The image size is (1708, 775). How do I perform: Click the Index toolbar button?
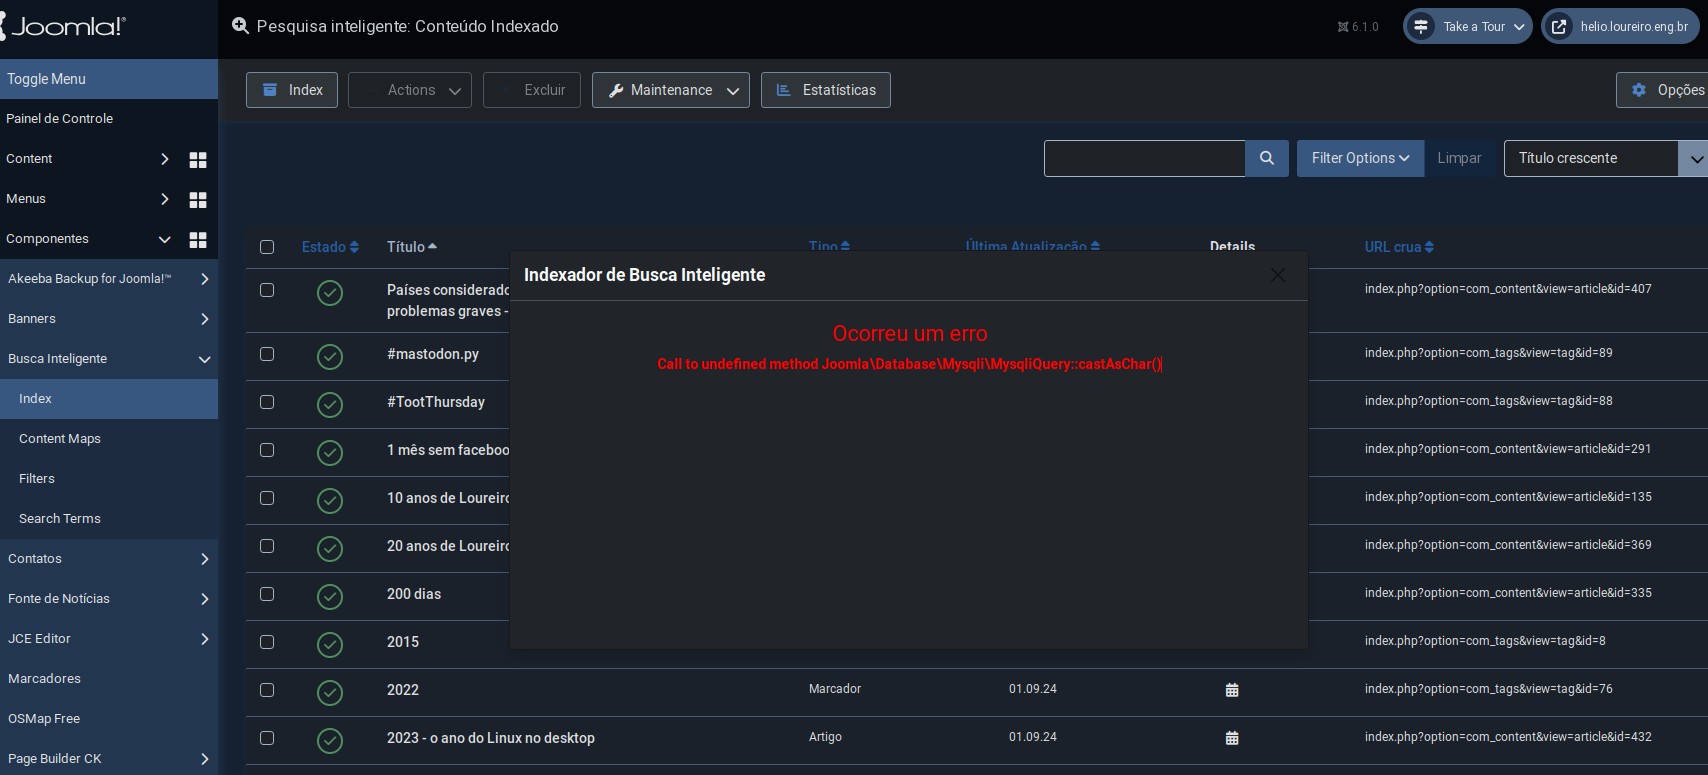(x=292, y=90)
